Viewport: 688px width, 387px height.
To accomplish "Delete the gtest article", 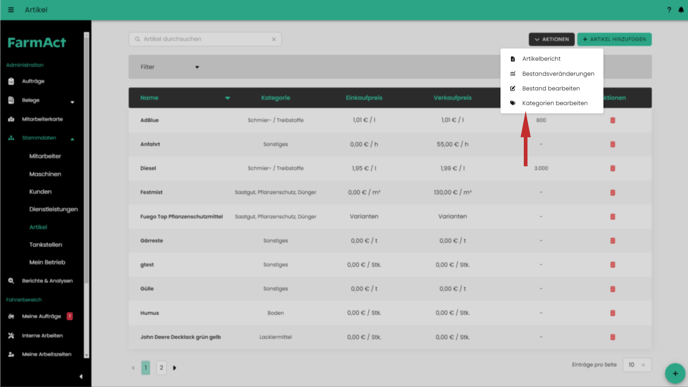I will (613, 265).
